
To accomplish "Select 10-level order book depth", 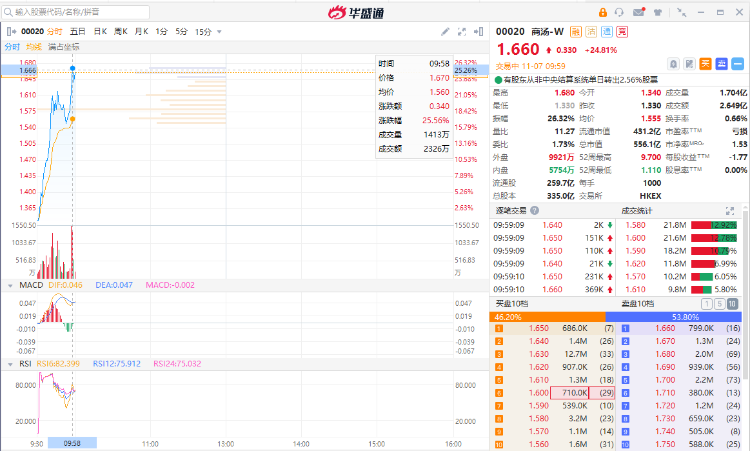I will pyautogui.click(x=732, y=303).
